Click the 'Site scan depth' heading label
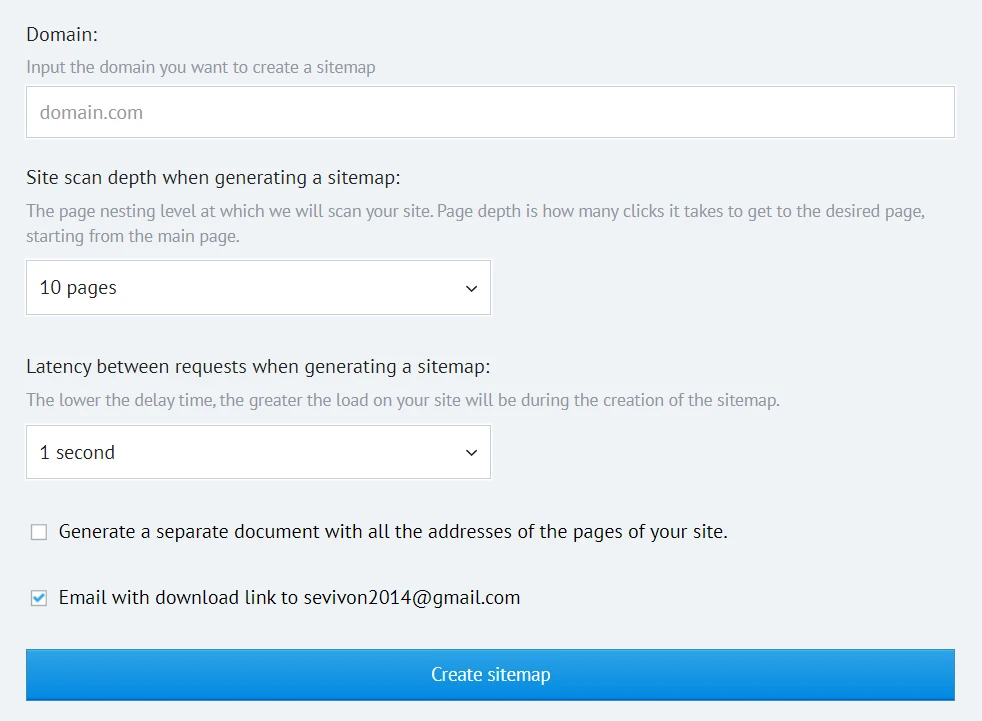Screen dimensions: 982x721 [x=213, y=177]
